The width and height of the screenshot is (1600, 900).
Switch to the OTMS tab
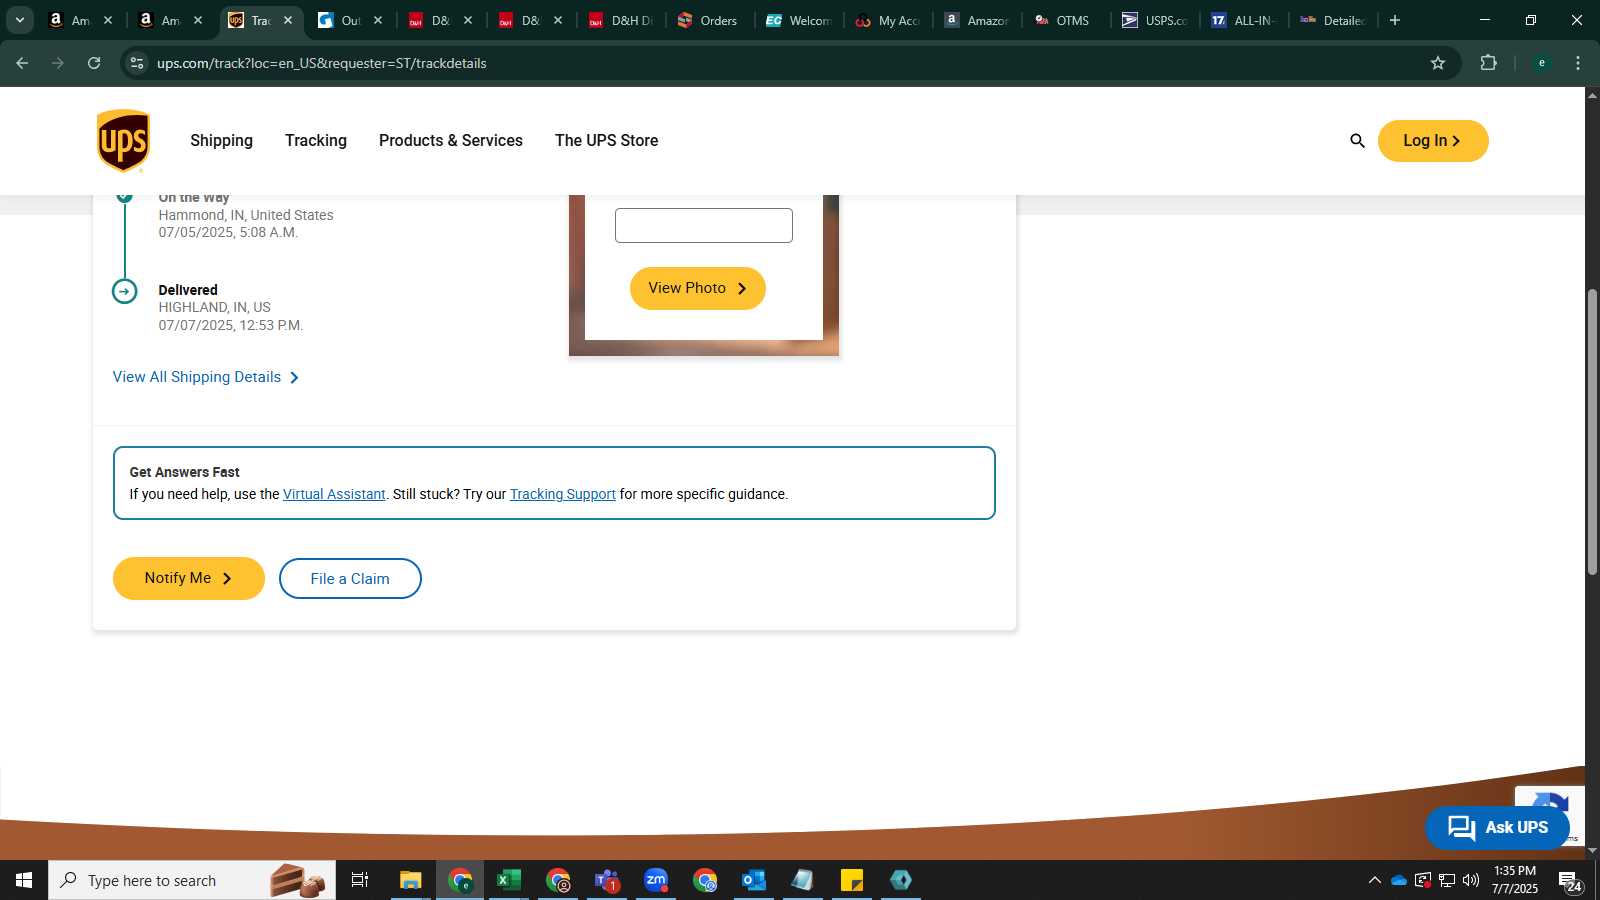[1064, 20]
